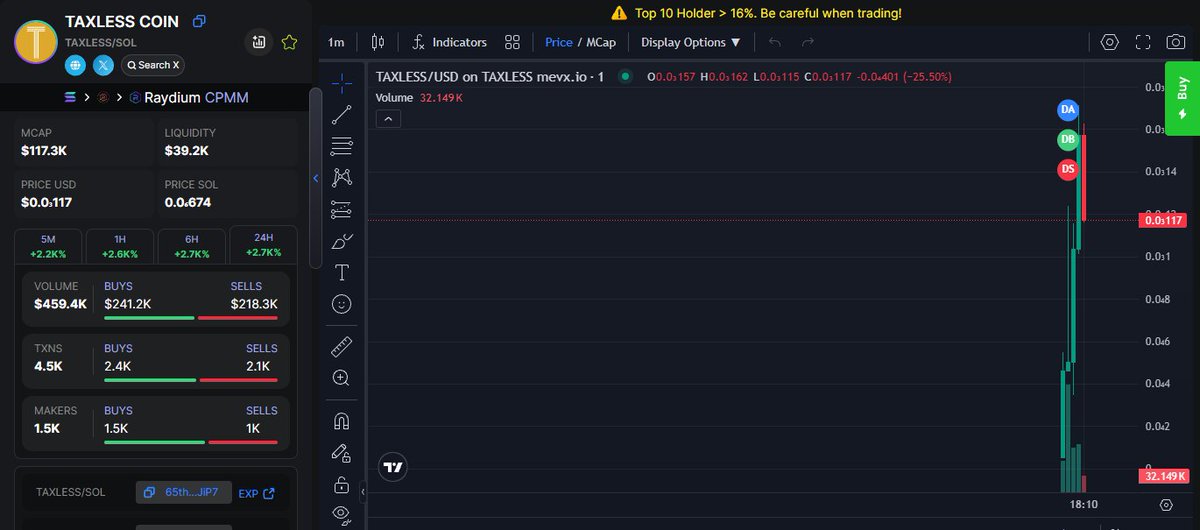
Task: Change the candlestick chart style
Action: coord(378,42)
